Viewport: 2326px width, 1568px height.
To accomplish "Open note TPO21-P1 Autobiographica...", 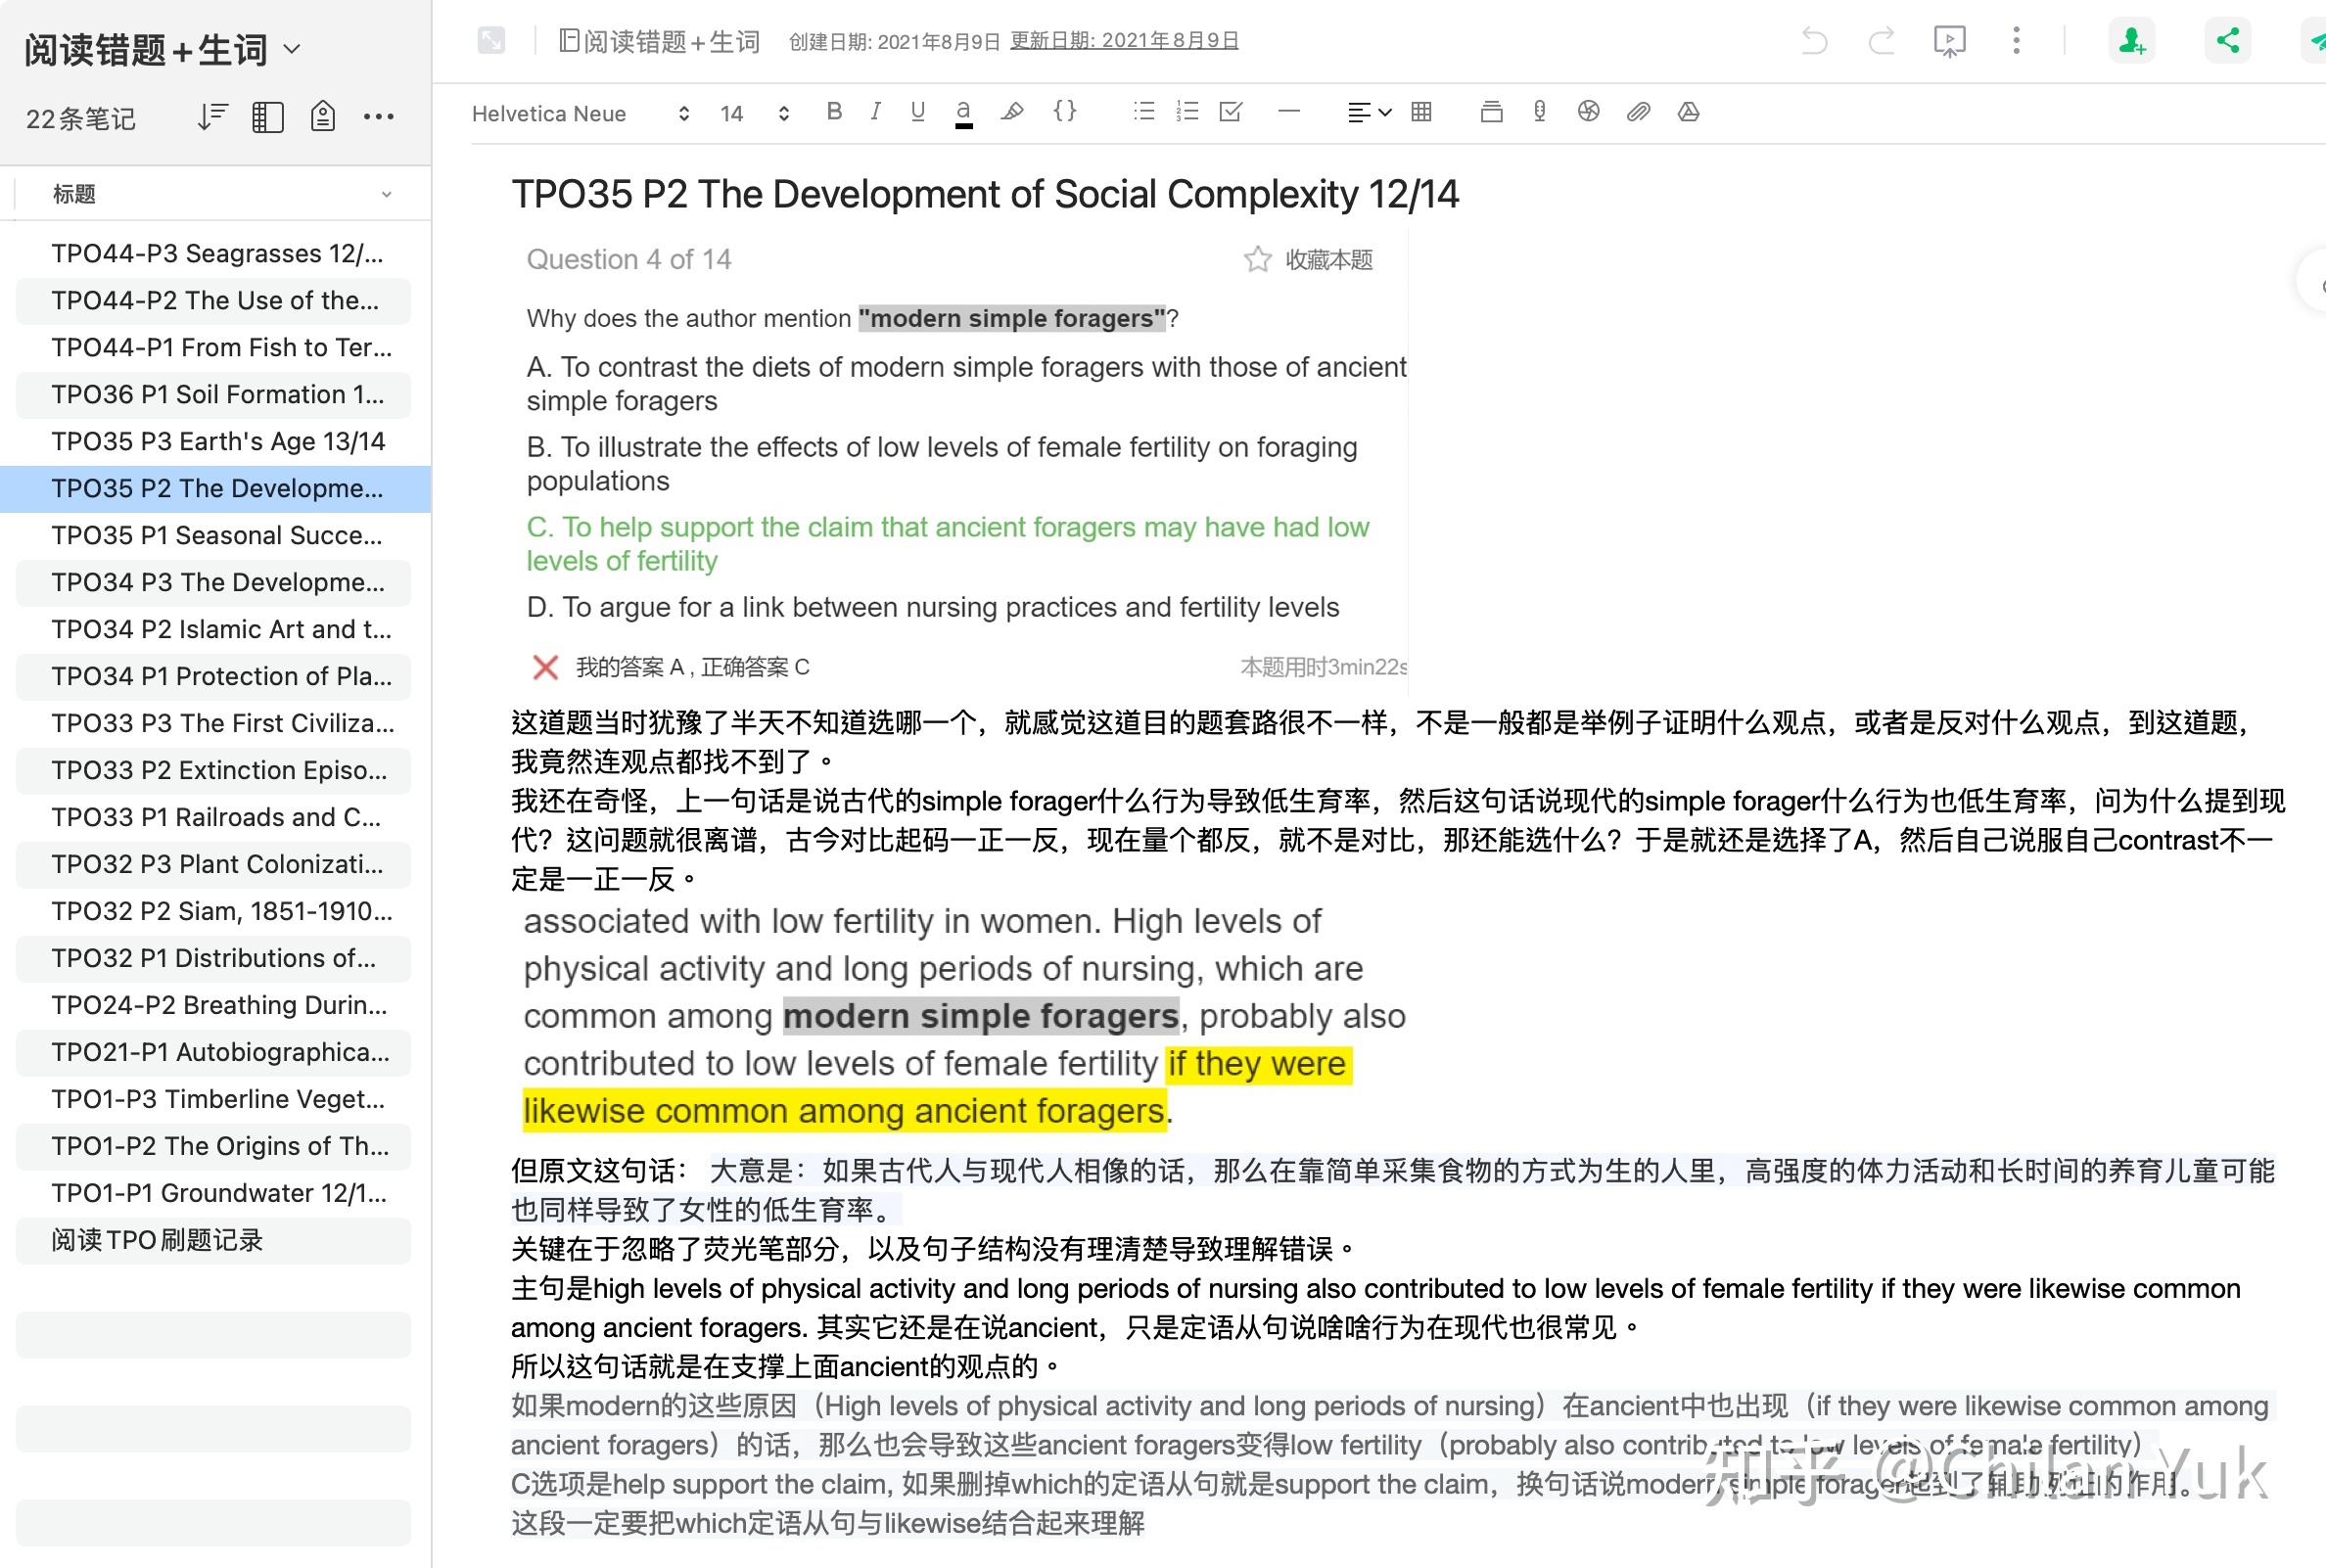I will [215, 1053].
